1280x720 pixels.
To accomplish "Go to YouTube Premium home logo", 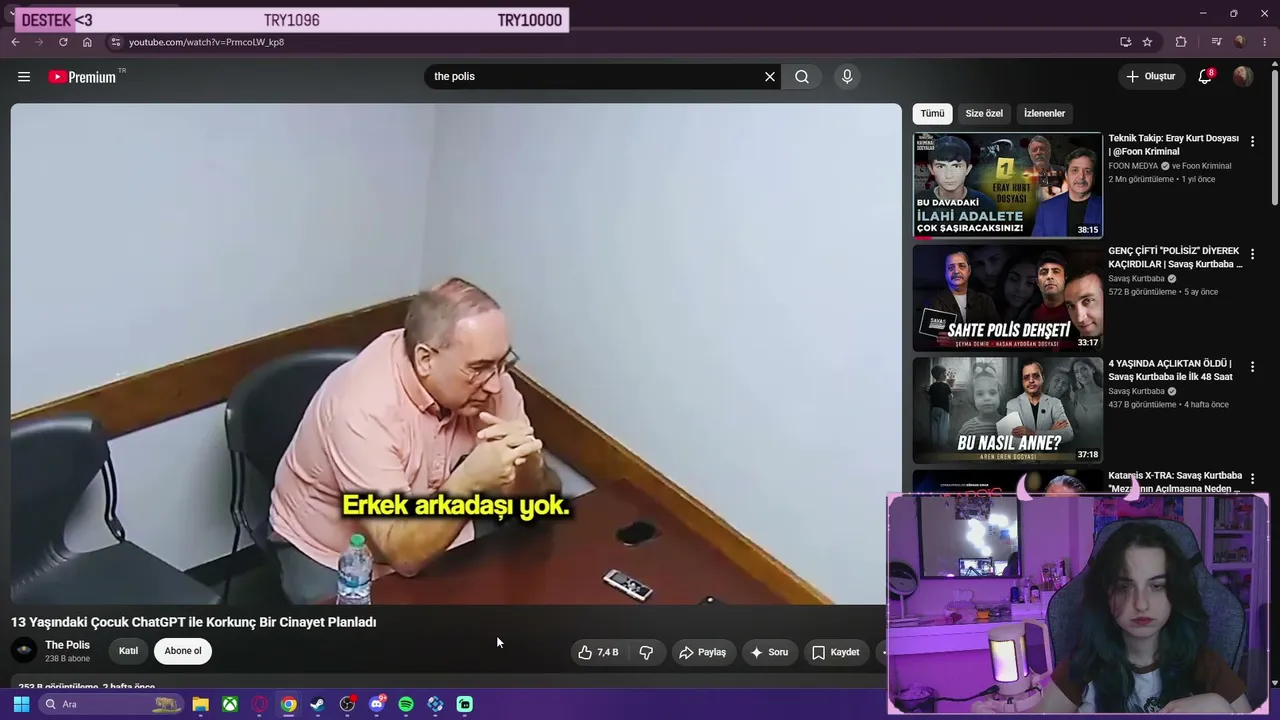I will (82, 77).
